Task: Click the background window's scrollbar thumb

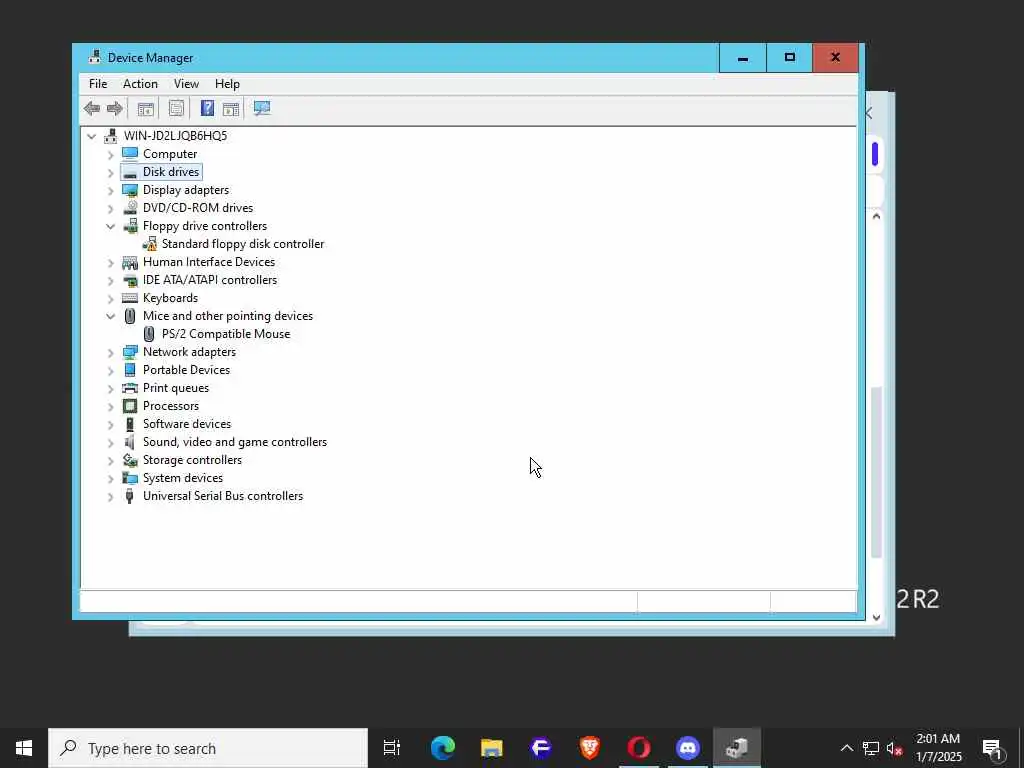Action: point(876,472)
